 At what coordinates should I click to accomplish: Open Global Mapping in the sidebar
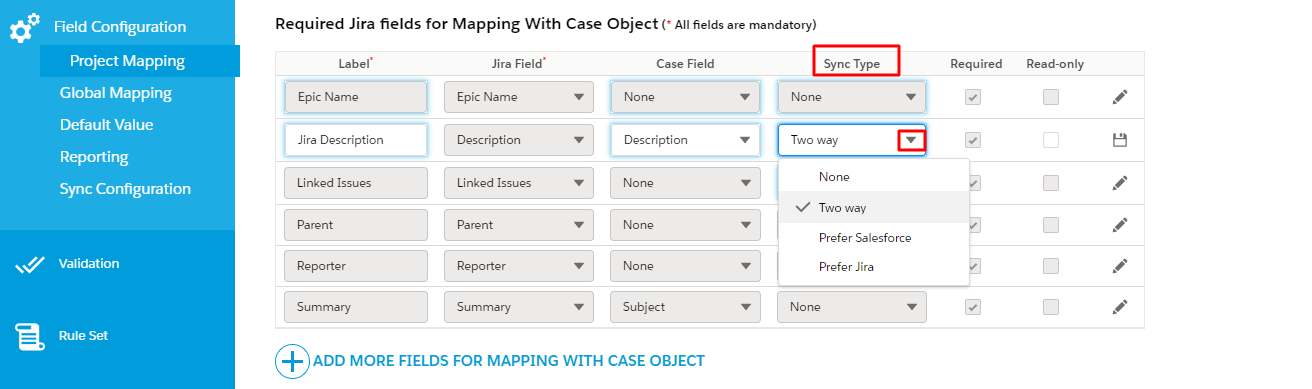click(116, 93)
